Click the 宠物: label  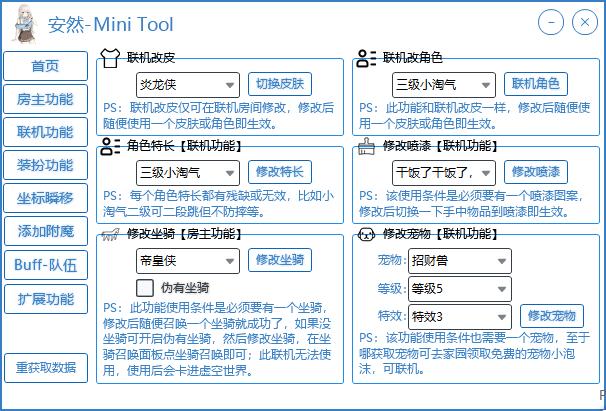(x=392, y=261)
